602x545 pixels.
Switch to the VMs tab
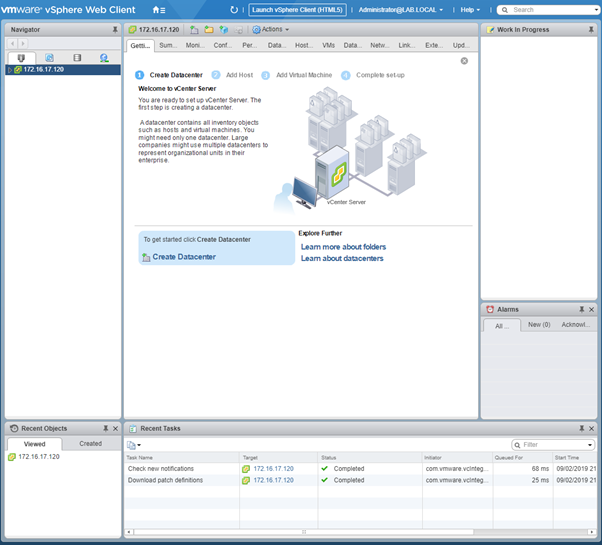(x=328, y=45)
